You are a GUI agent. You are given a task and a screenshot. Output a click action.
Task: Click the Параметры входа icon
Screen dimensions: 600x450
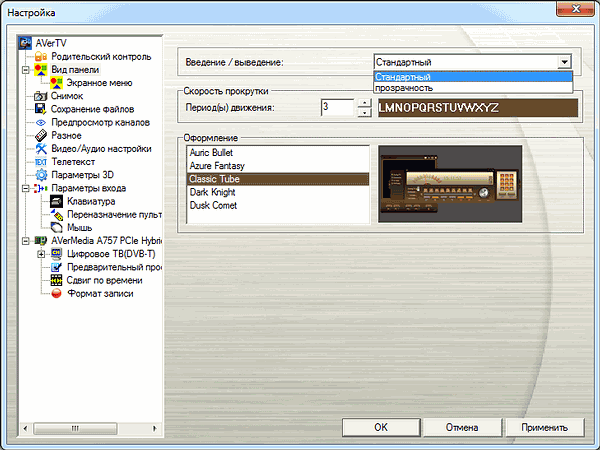[41, 188]
